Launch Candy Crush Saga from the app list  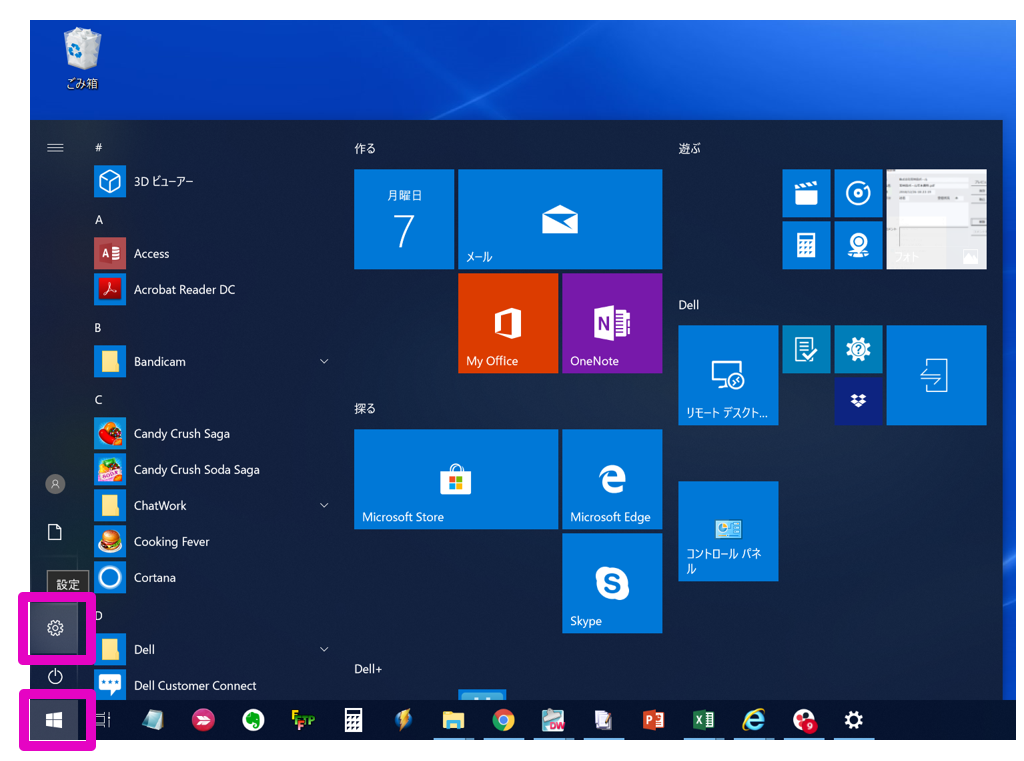210,434
